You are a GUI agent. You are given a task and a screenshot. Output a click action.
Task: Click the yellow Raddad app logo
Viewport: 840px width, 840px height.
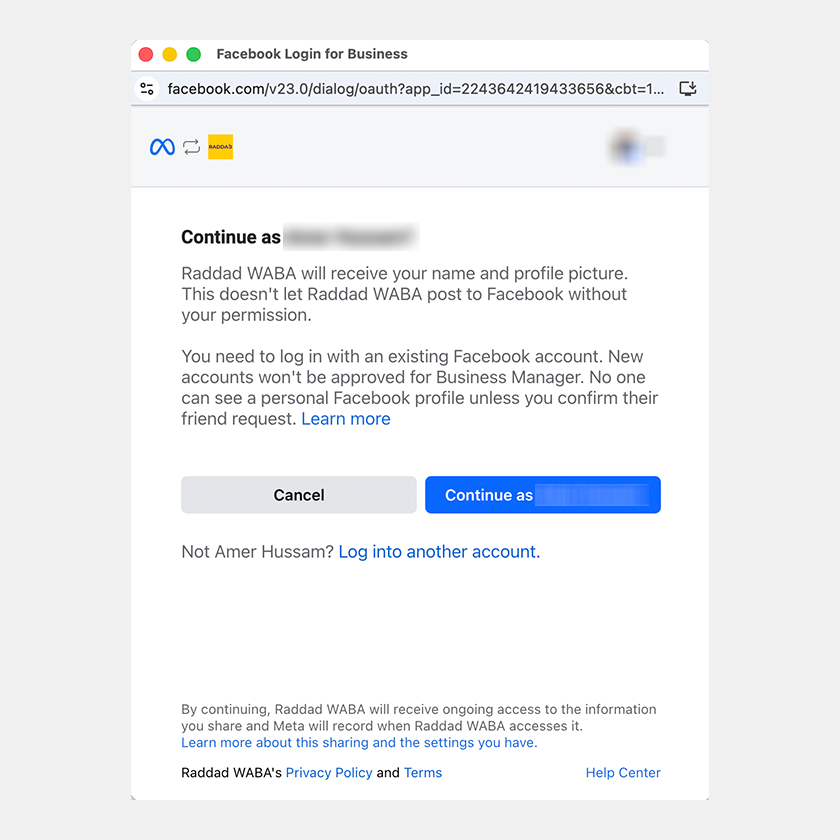pos(220,147)
